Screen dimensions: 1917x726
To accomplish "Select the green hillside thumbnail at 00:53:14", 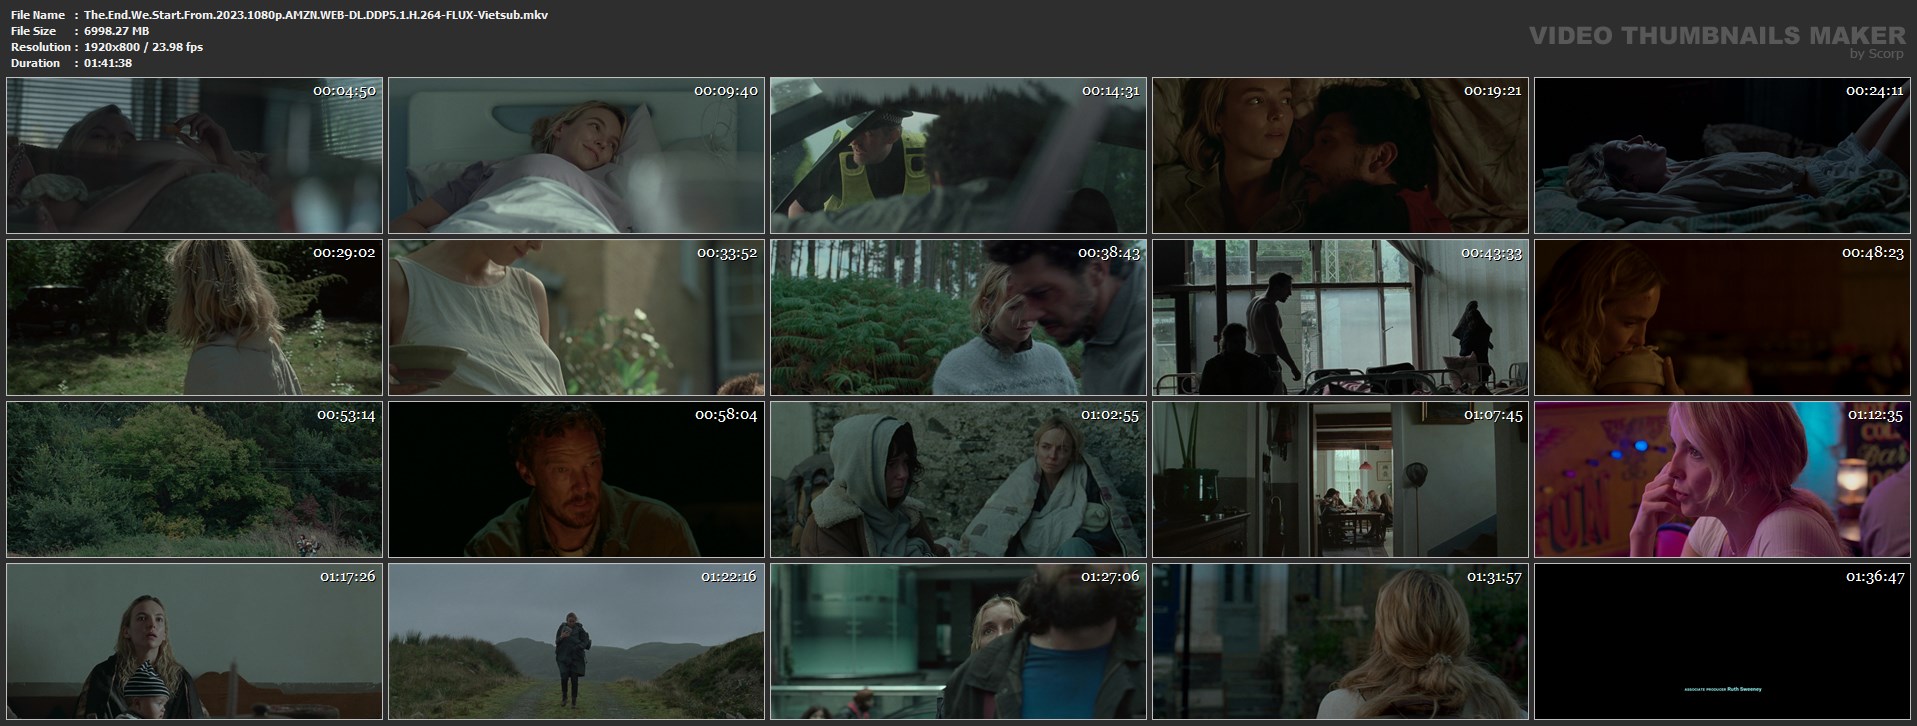I will 194,479.
